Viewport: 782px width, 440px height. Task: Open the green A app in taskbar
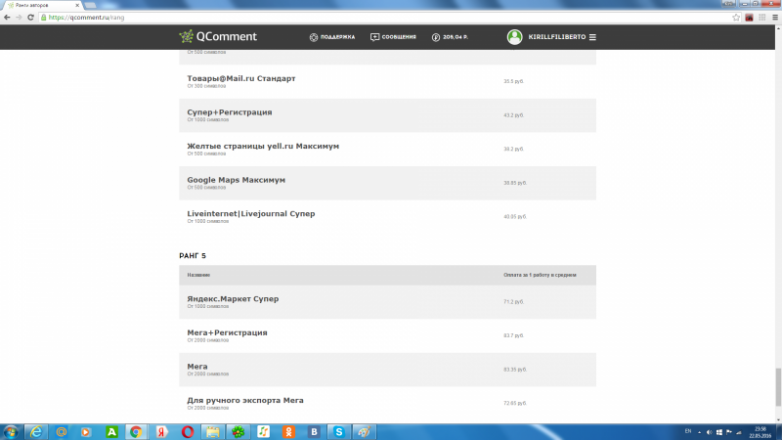111,432
